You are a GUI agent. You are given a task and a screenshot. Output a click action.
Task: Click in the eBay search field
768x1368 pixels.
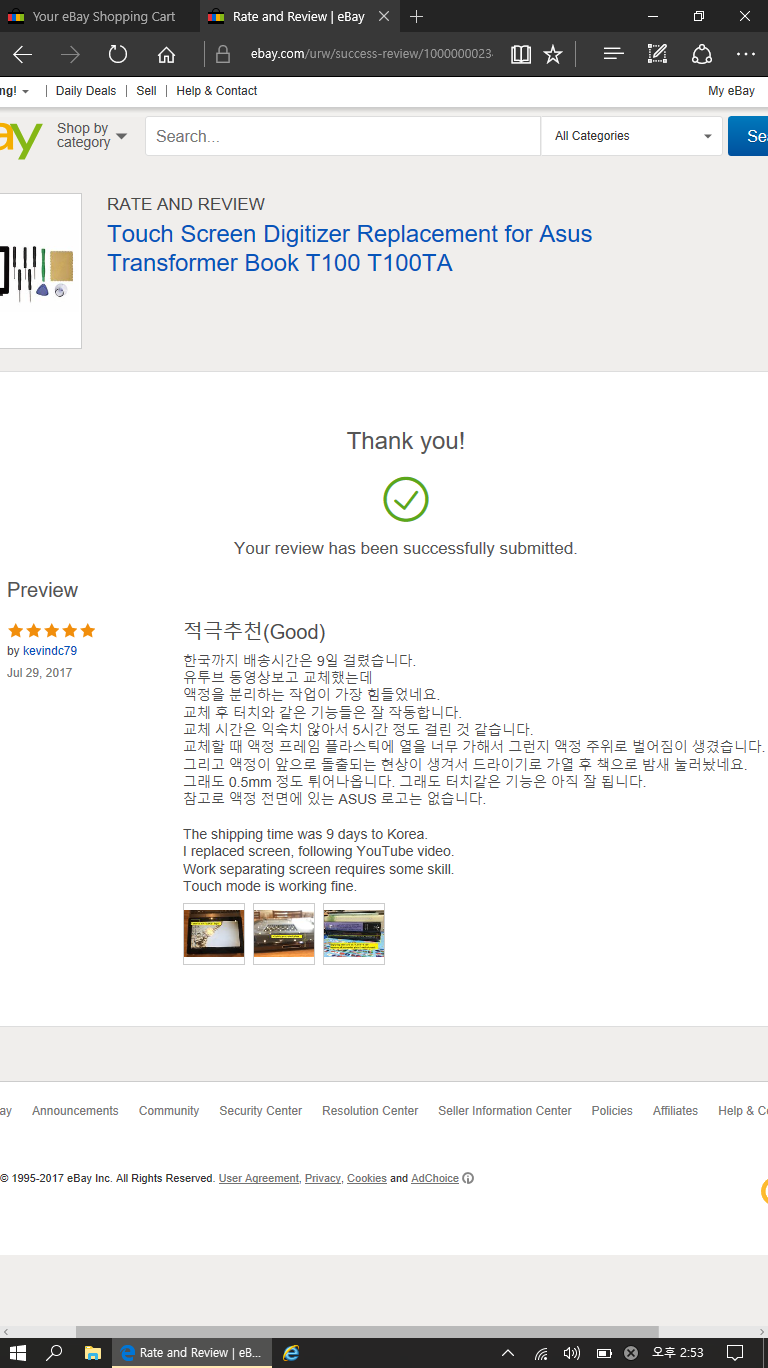pos(342,136)
